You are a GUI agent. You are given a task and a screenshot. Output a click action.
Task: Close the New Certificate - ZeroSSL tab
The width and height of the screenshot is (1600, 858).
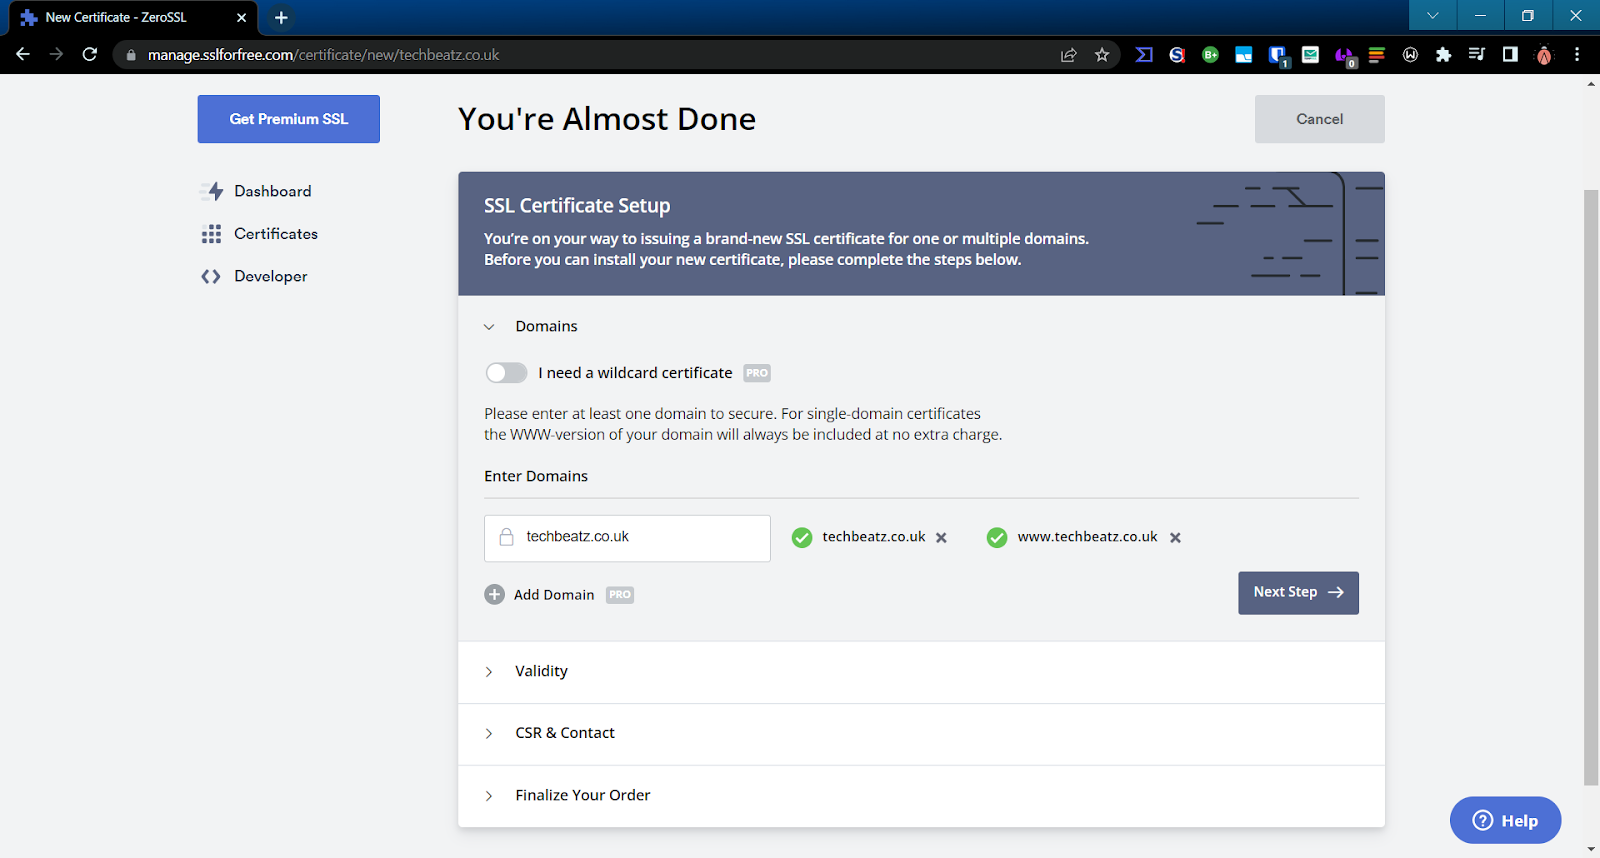point(241,17)
